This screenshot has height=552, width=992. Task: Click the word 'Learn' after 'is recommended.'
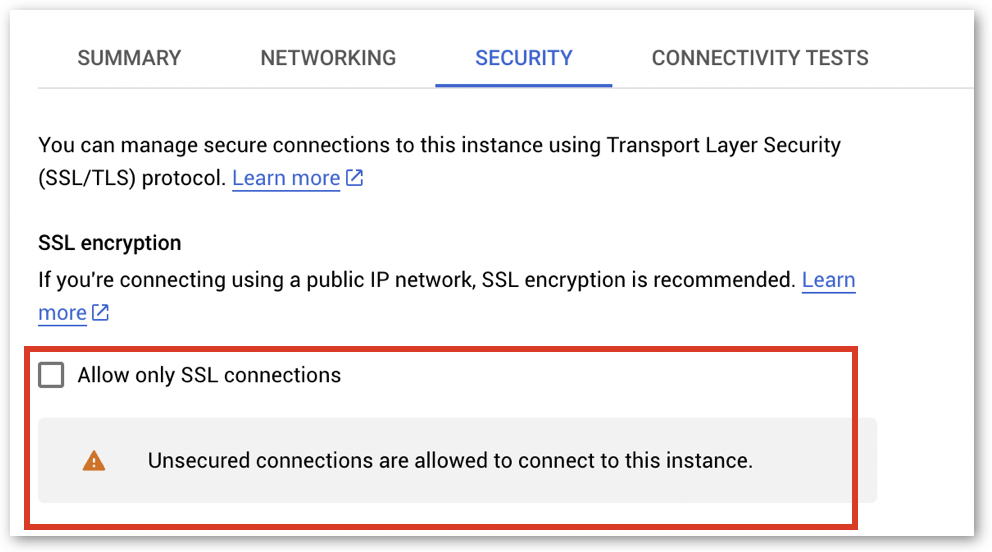coord(828,279)
